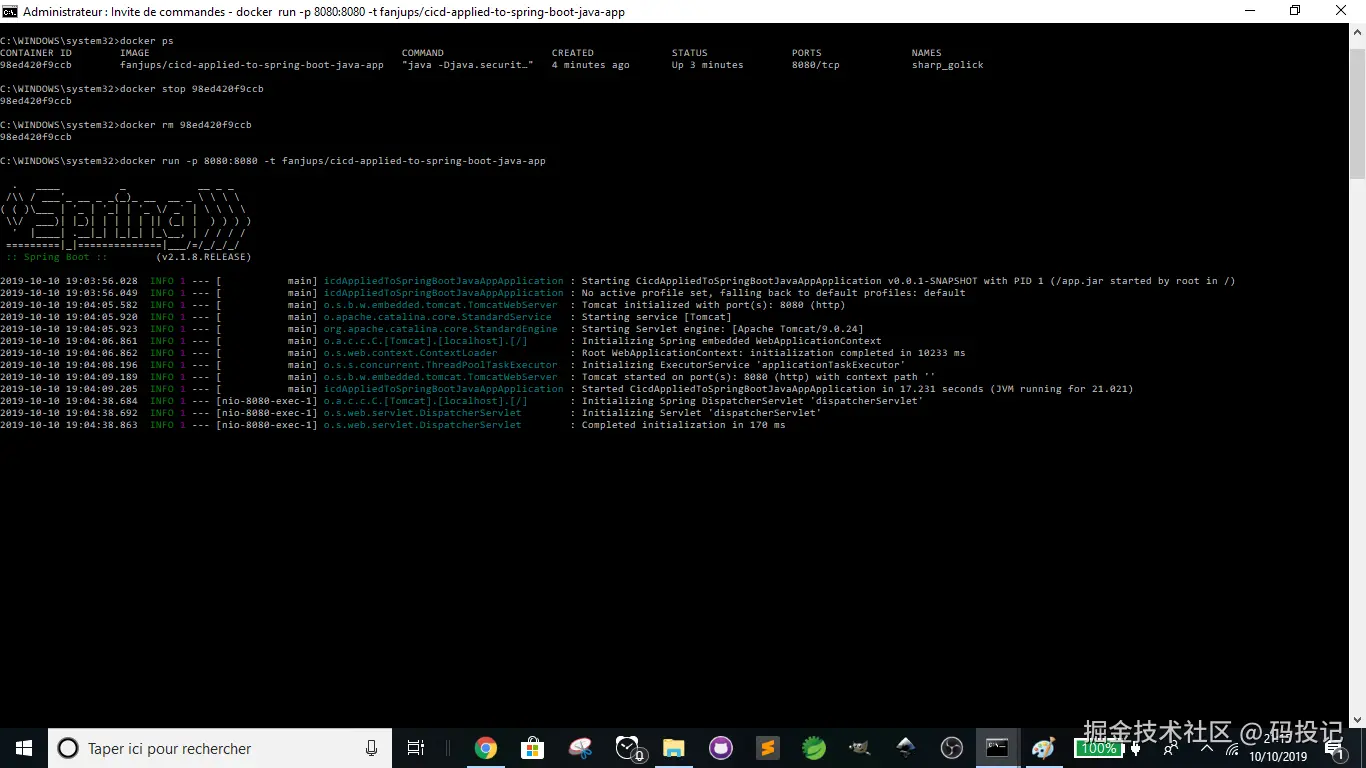1366x768 pixels.
Task: Open Microsoft Store from the taskbar
Action: [x=532, y=748]
